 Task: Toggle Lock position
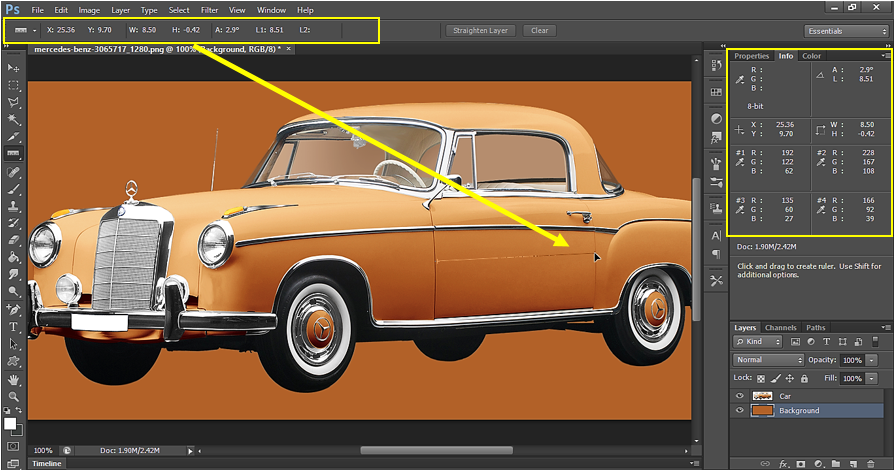[790, 378]
